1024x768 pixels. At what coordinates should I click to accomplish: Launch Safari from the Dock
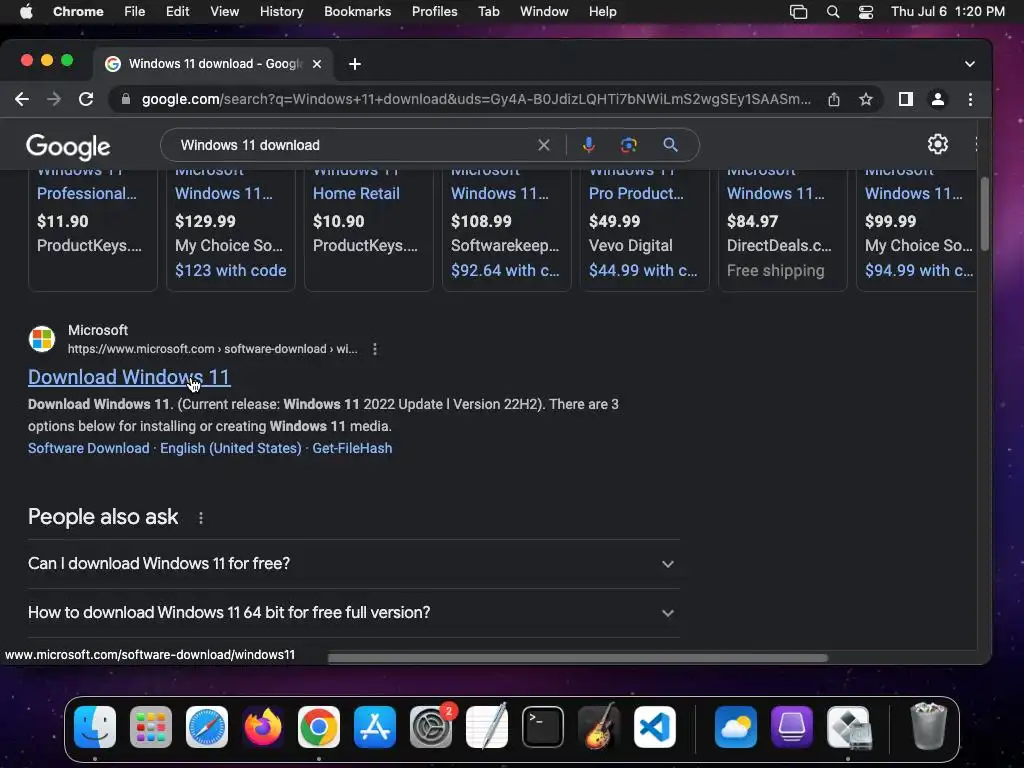click(207, 727)
